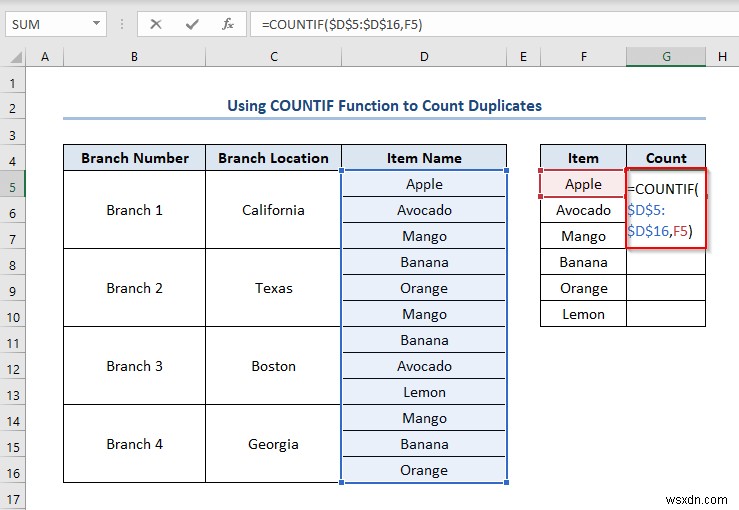Click the 'Branch Number' header cell
739x510 pixels.
134,158
